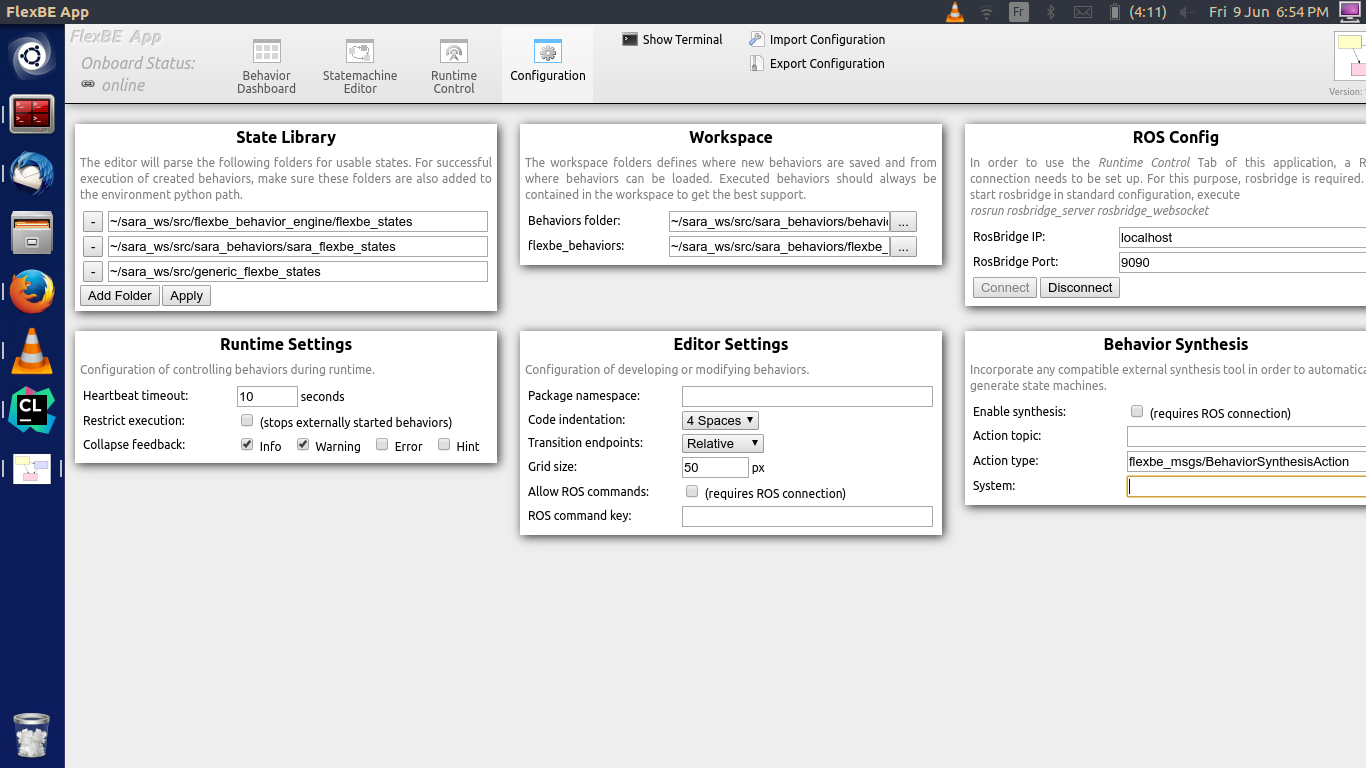Browse for the flexbe_behaviors folder

click(903, 247)
